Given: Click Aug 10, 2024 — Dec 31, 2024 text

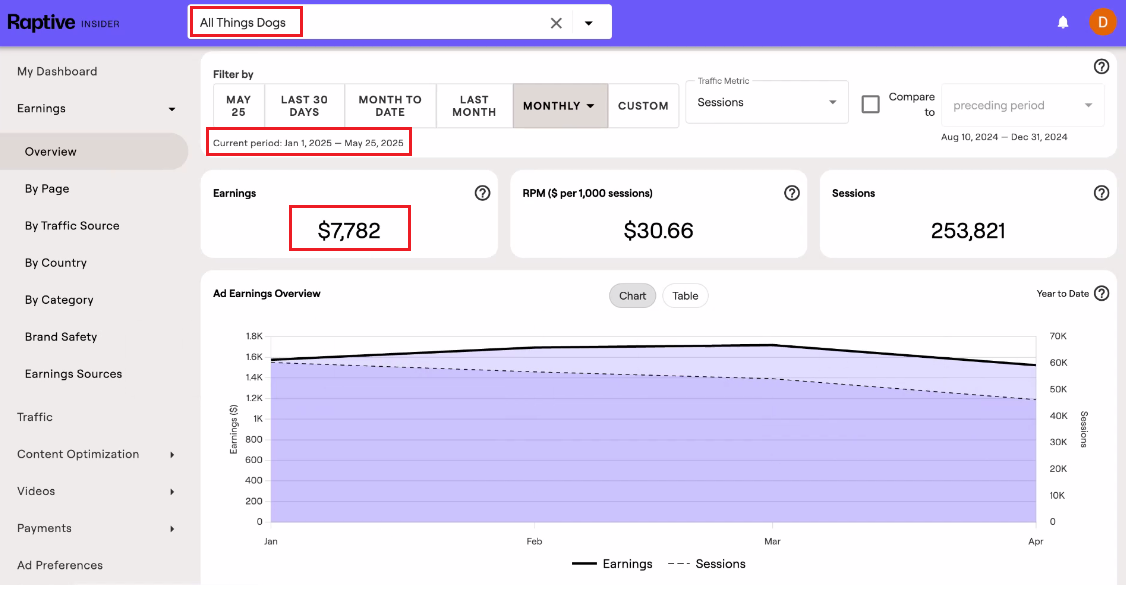Looking at the screenshot, I should [1004, 137].
